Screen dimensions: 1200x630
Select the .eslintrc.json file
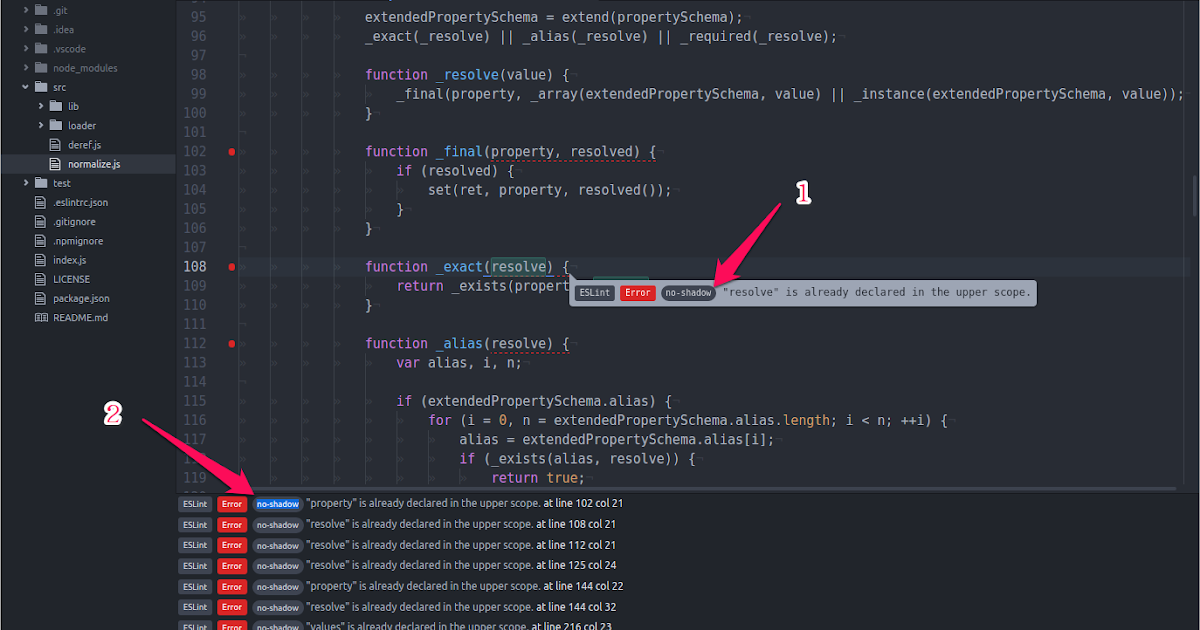point(80,203)
